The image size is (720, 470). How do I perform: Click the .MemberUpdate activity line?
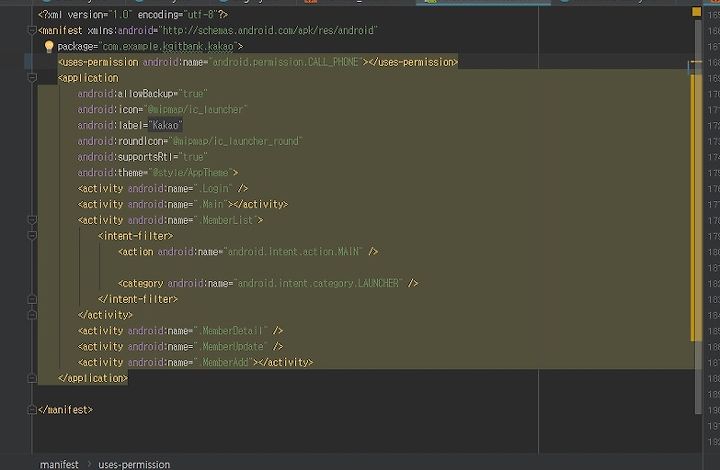pos(180,347)
